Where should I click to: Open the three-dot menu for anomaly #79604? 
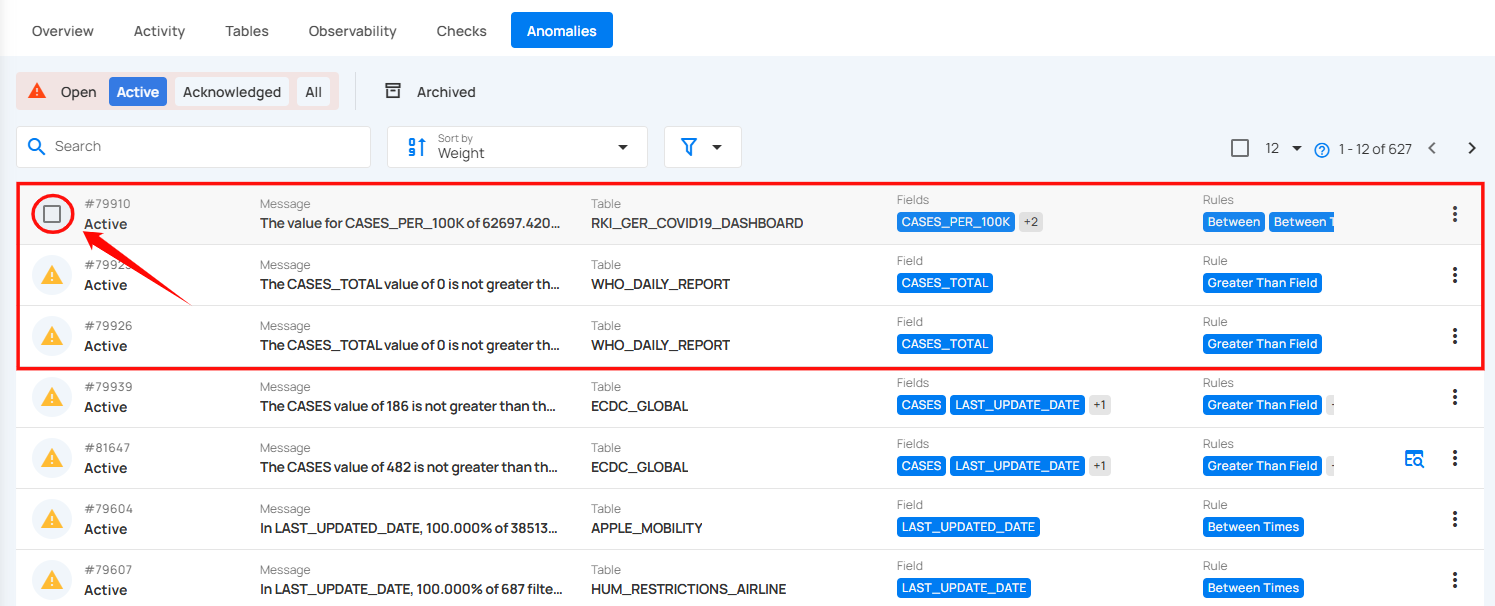pos(1455,519)
